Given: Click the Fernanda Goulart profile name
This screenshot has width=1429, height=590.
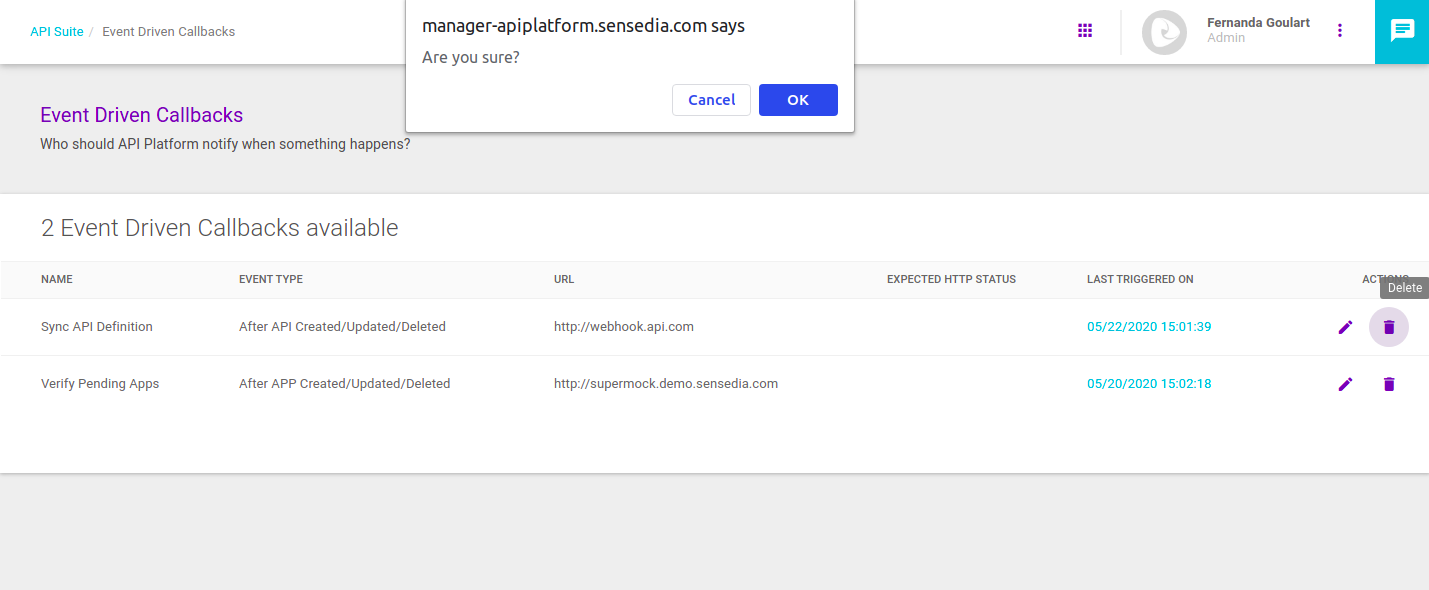Looking at the screenshot, I should tap(1258, 22).
